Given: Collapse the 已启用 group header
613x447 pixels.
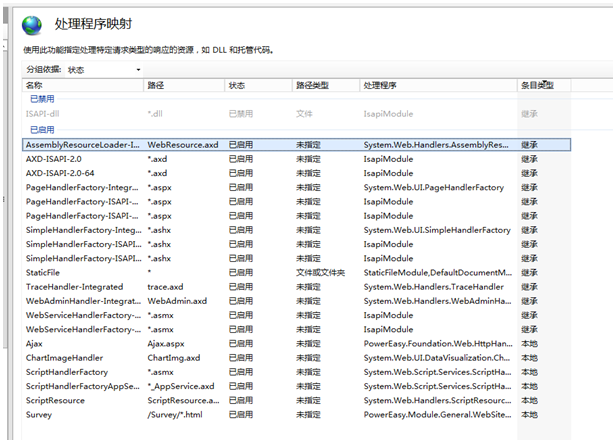Looking at the screenshot, I should click(42, 130).
